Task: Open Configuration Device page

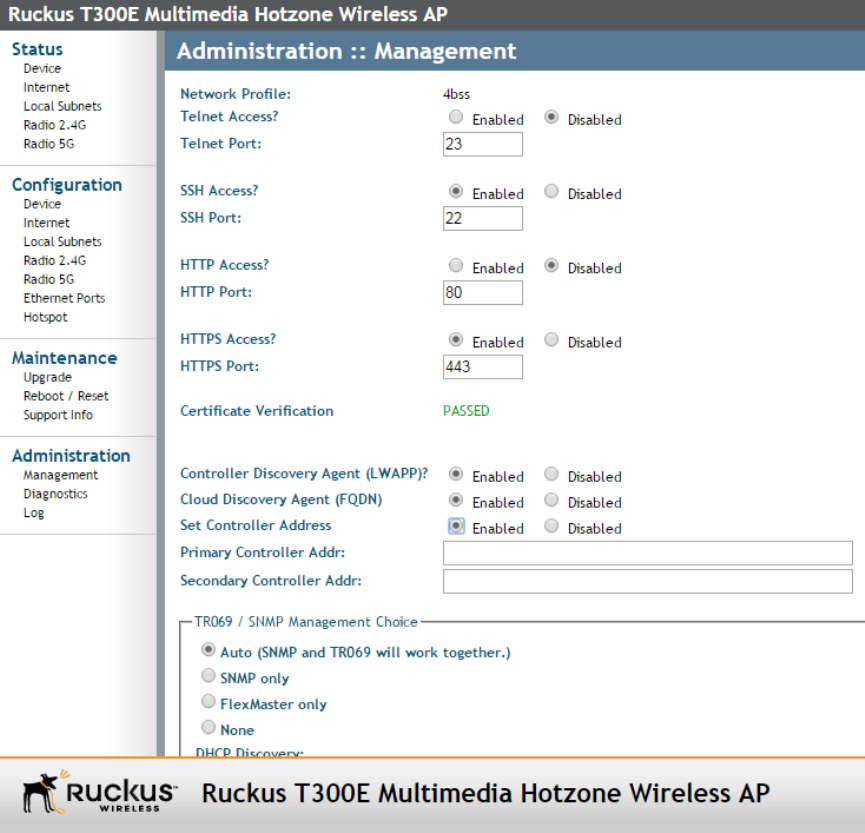Action: pyautogui.click(x=42, y=204)
